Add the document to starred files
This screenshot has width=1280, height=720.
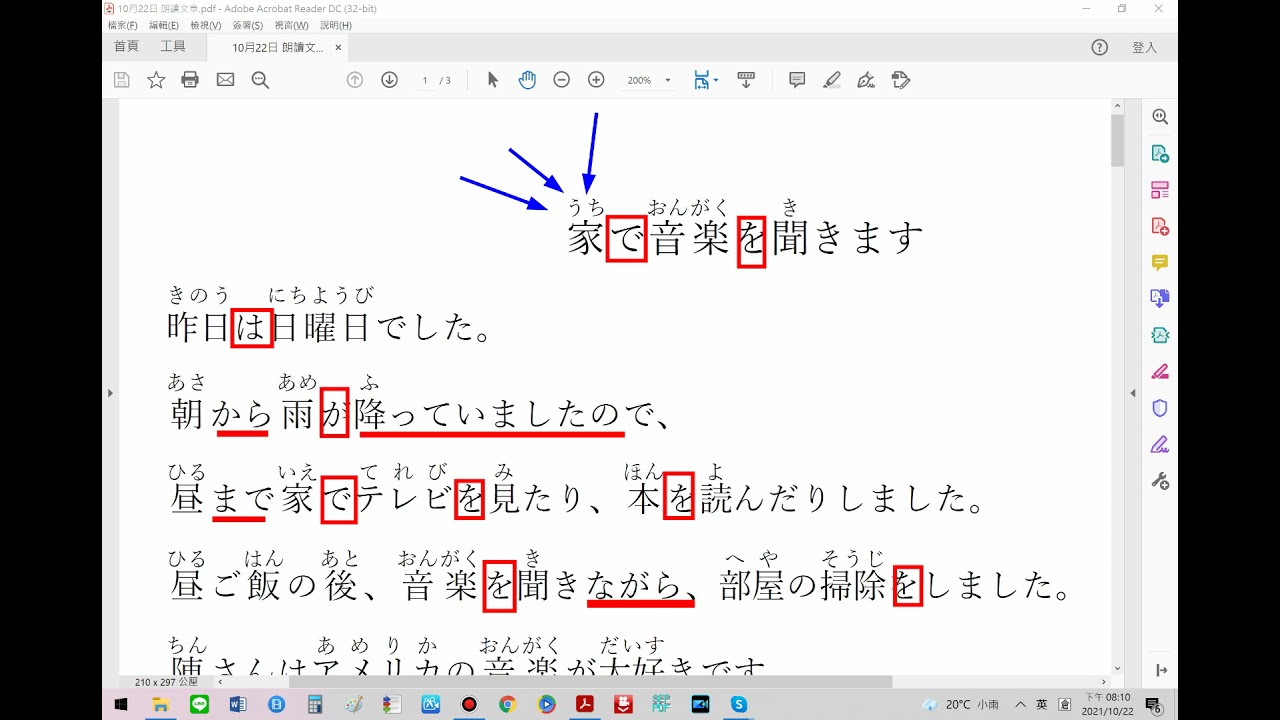(x=156, y=80)
